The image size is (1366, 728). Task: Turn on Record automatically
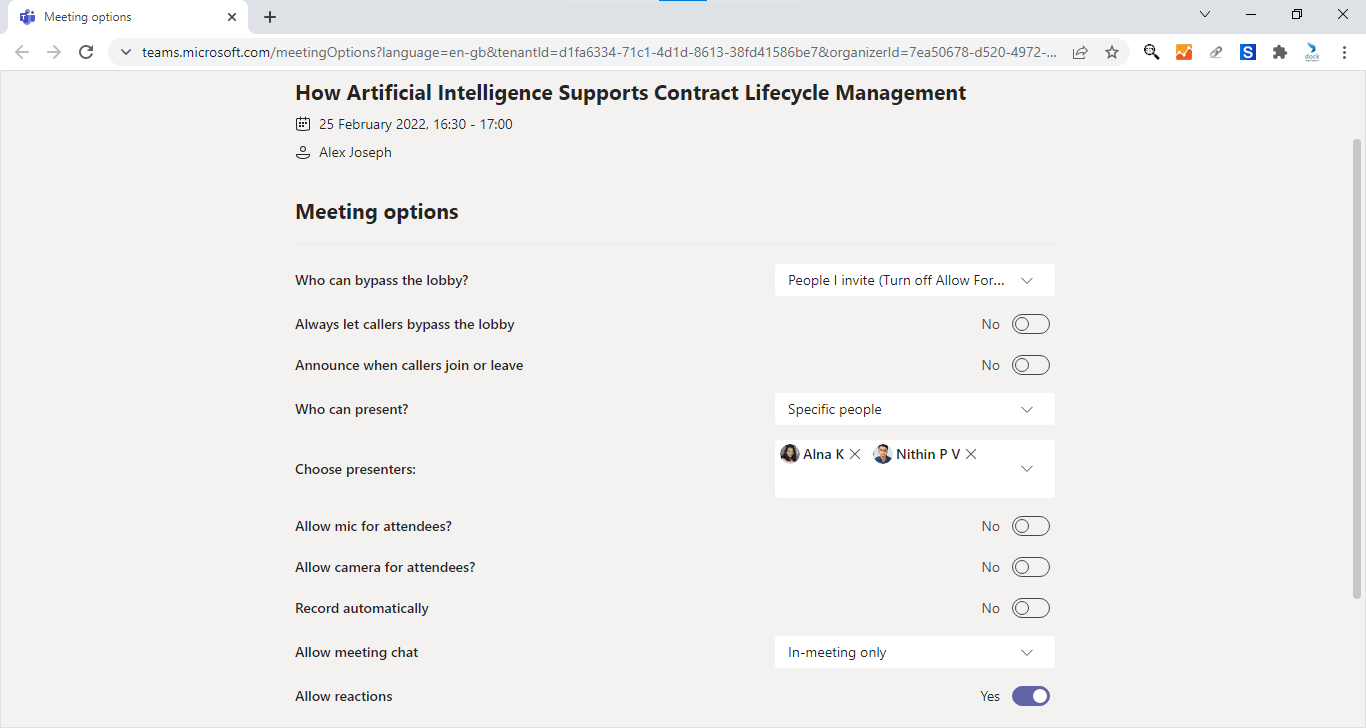coord(1031,607)
